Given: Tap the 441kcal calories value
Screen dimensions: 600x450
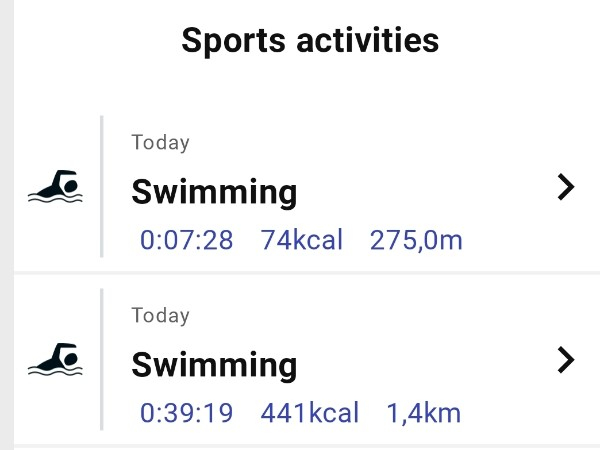Looking at the screenshot, I should [310, 413].
